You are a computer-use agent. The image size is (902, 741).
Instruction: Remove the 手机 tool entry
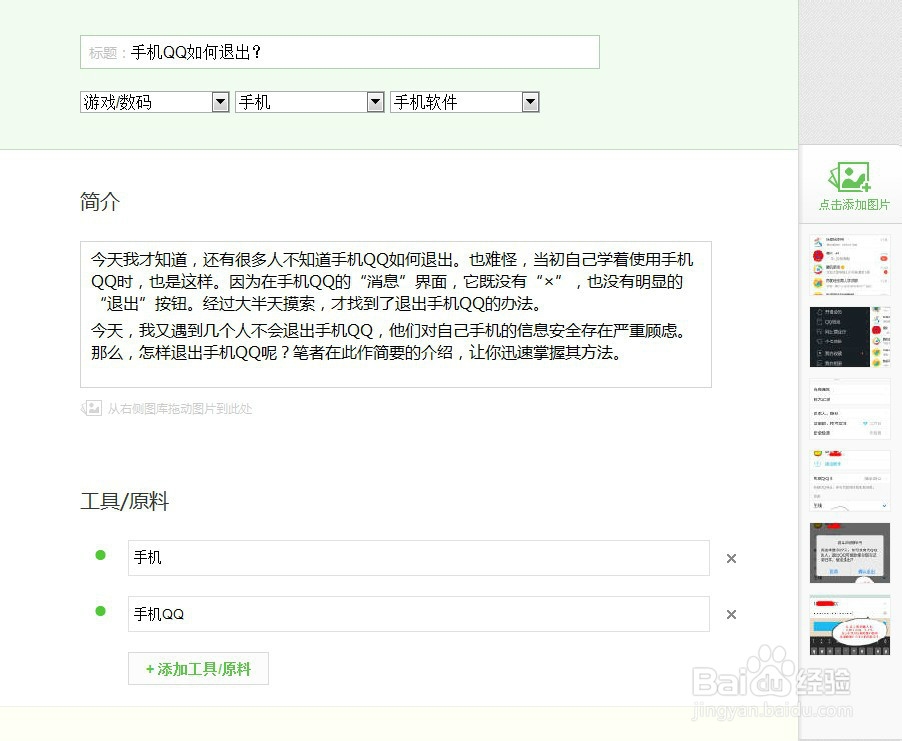(731, 558)
